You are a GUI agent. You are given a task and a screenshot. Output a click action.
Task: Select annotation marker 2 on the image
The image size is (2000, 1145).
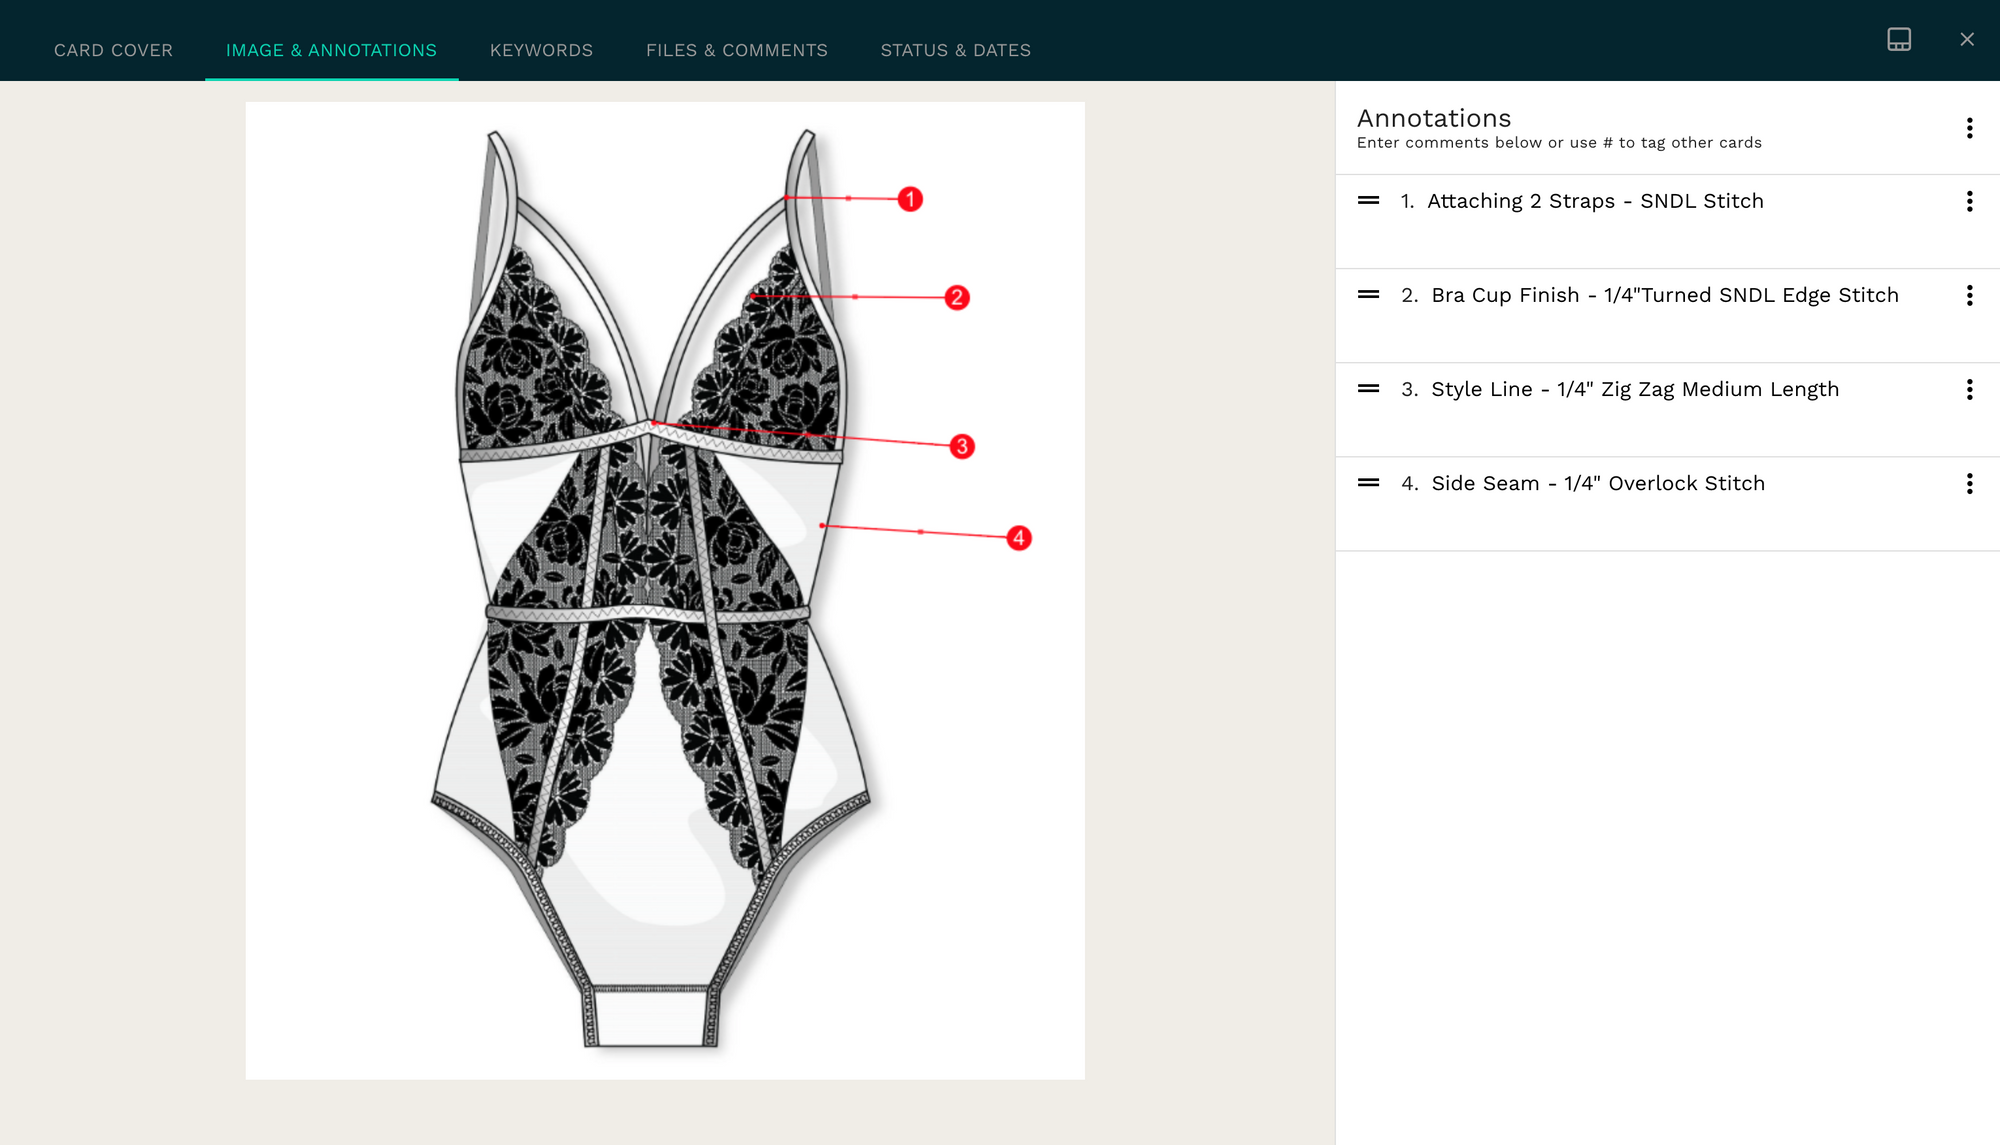[957, 297]
